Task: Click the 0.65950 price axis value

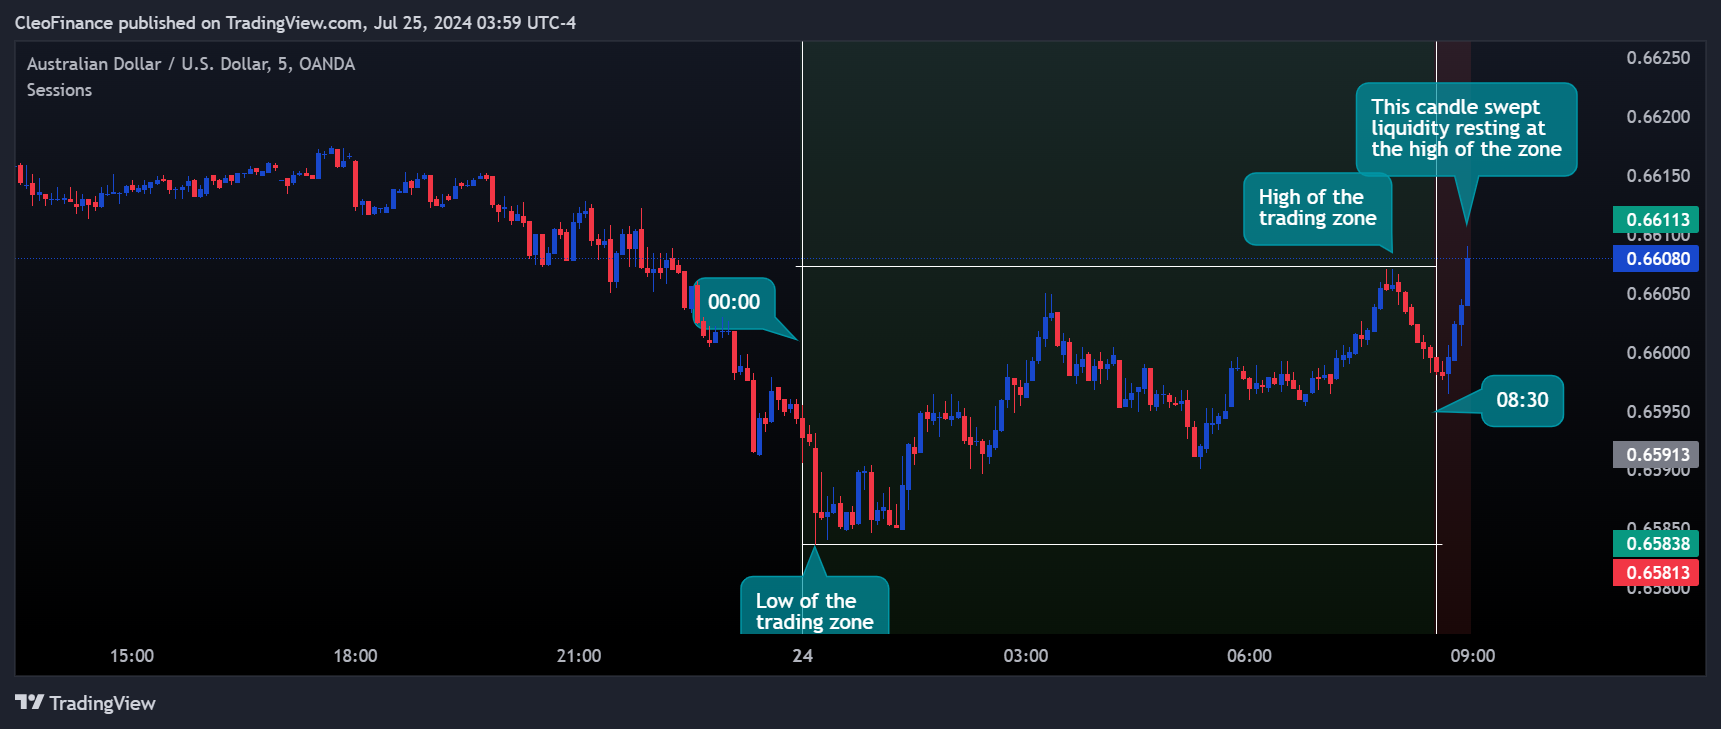Action: pos(1658,412)
